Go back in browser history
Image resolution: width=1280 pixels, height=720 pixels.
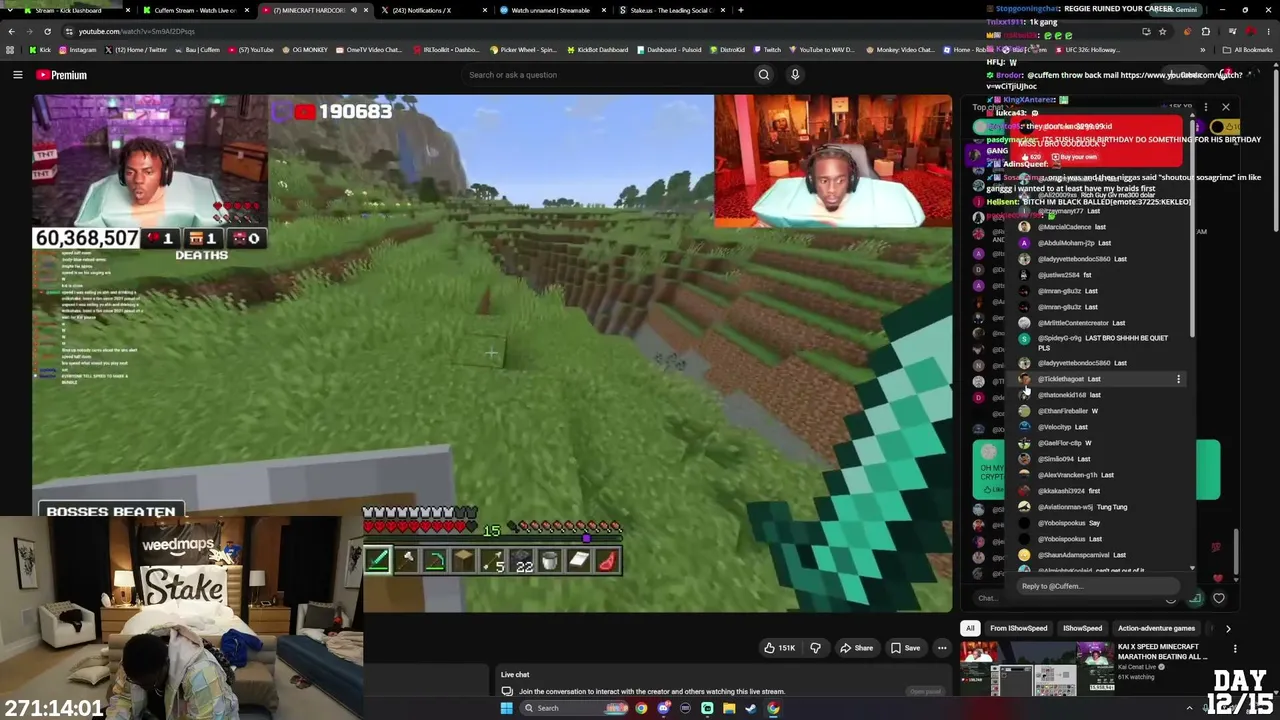(11, 31)
